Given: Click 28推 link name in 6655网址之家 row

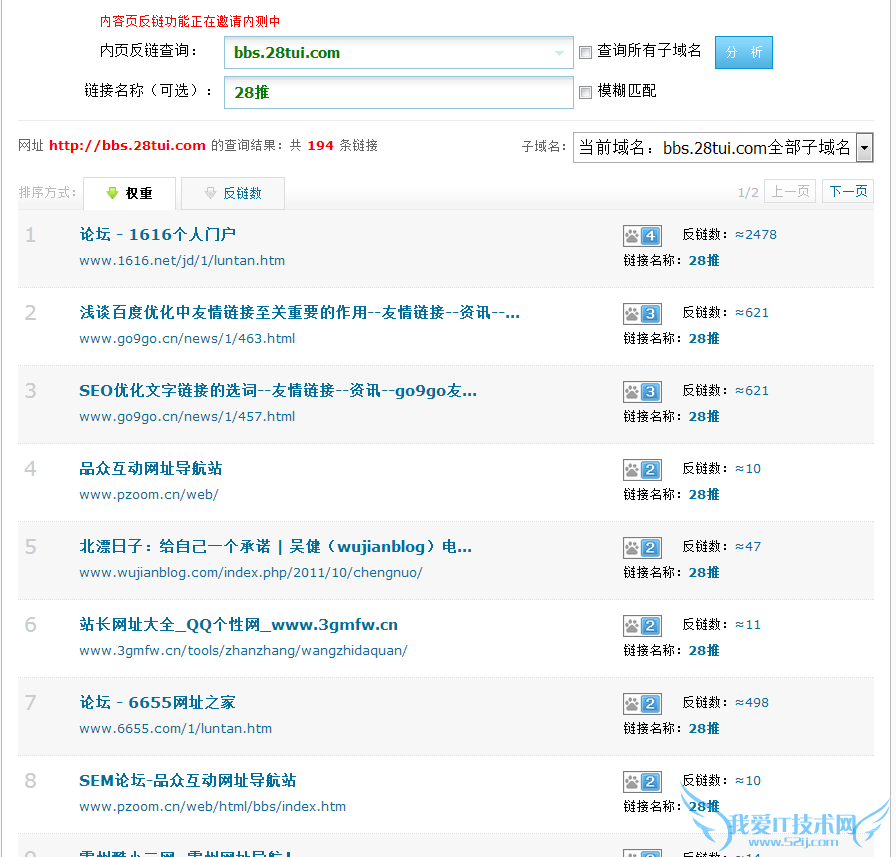Looking at the screenshot, I should coord(703,728).
